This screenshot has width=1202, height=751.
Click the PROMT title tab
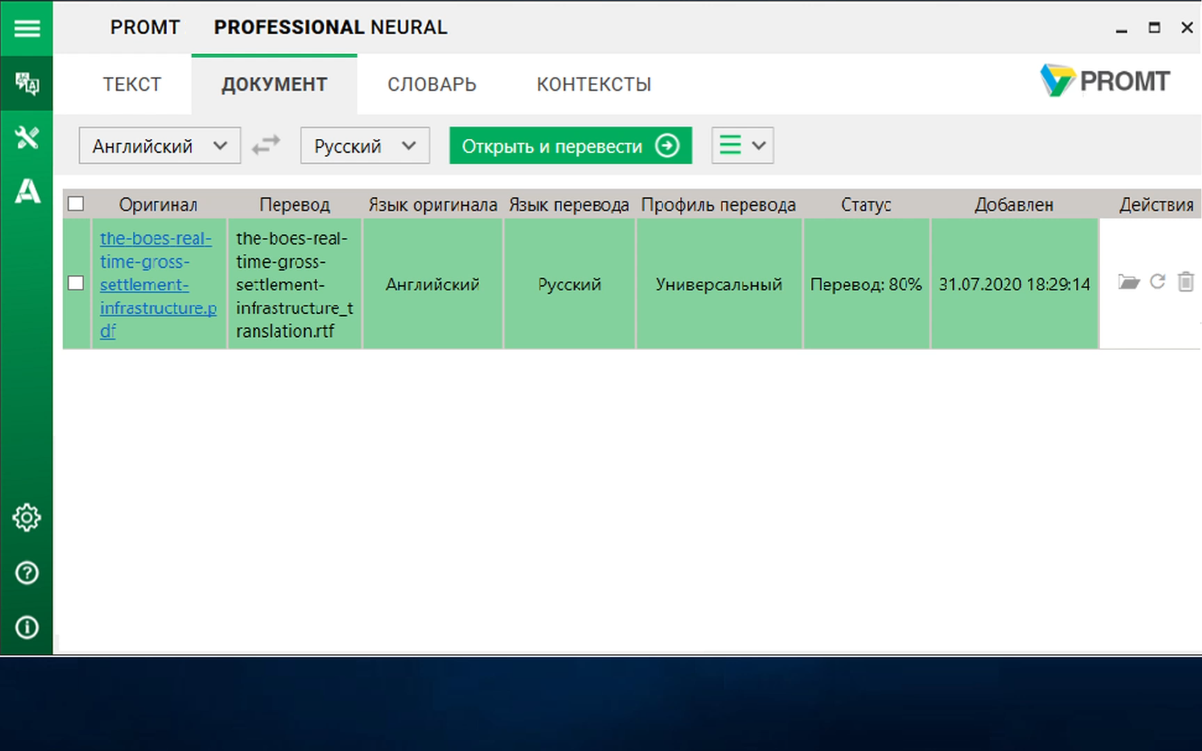tap(145, 28)
